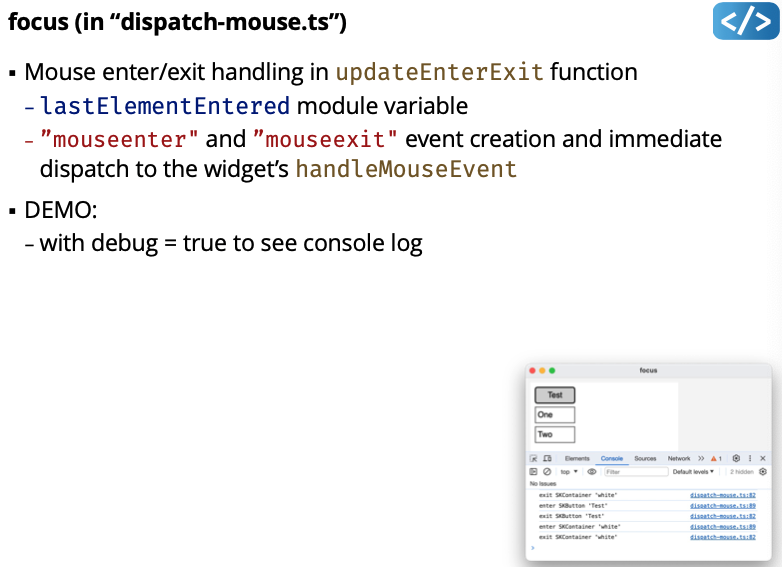Click the code brackets icon in the slide corner

pyautogui.click(x=745, y=21)
